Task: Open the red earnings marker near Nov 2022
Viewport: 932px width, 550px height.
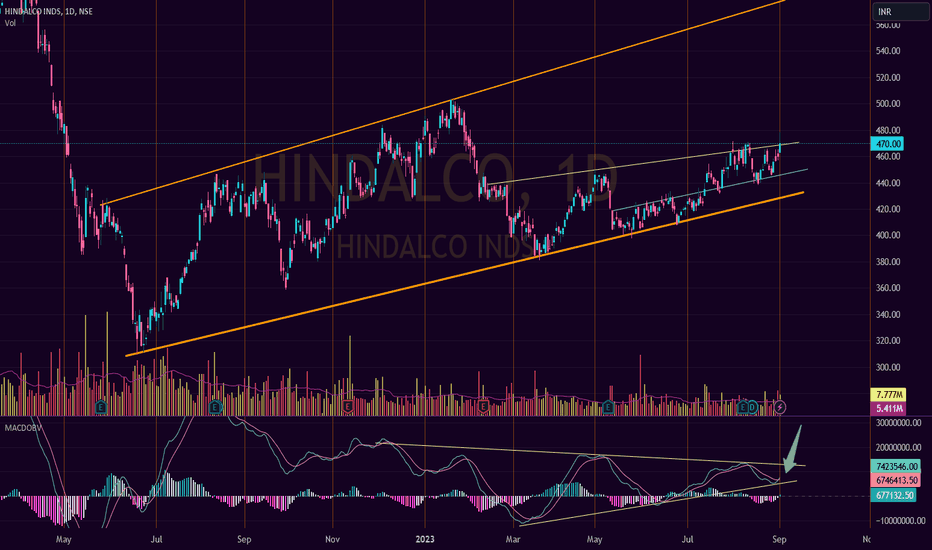Action: tap(348, 407)
